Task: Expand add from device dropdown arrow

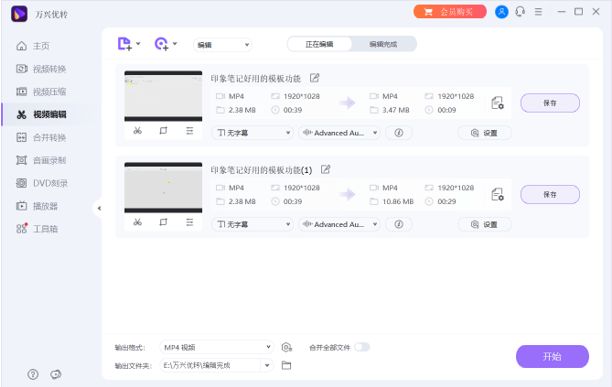Action: pos(175,44)
